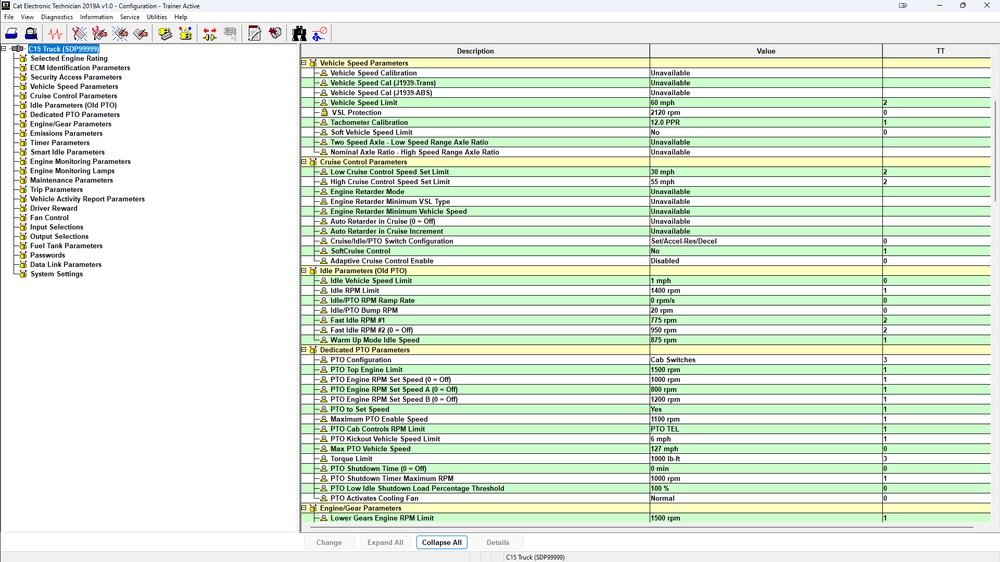Viewport: 1000px width, 562px height.
Task: Click 'C15 Truck (SDP99999)' in the status bar
Action: [x=535, y=557]
